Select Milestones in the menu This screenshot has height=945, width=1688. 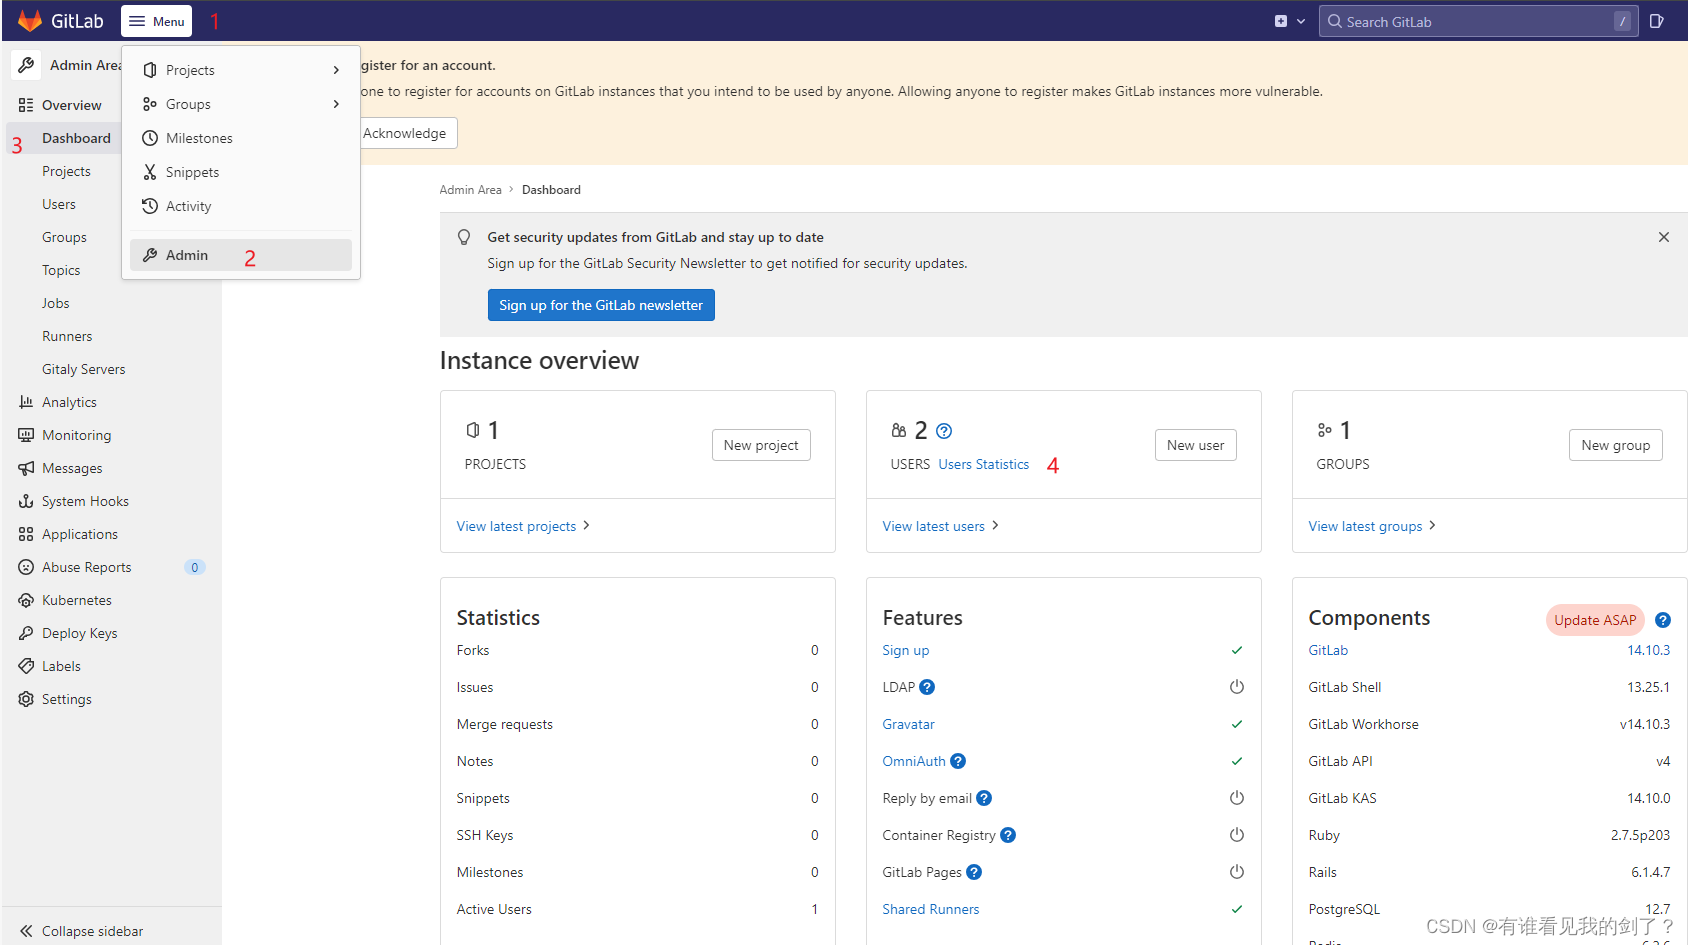click(x=241, y=138)
